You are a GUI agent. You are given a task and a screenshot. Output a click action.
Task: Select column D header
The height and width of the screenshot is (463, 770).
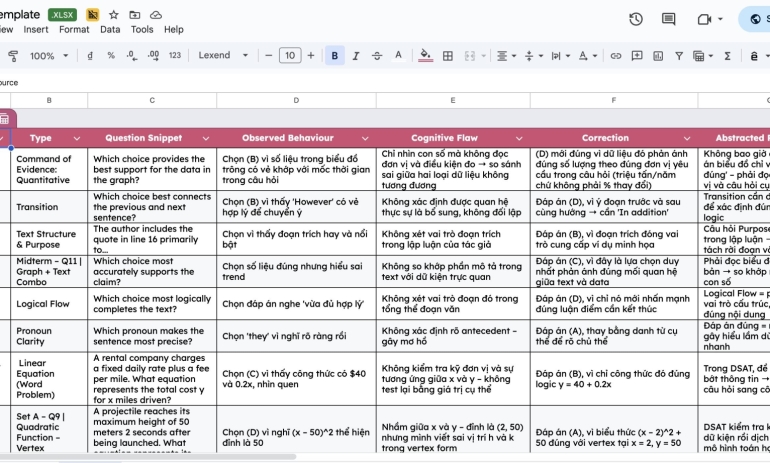click(296, 100)
